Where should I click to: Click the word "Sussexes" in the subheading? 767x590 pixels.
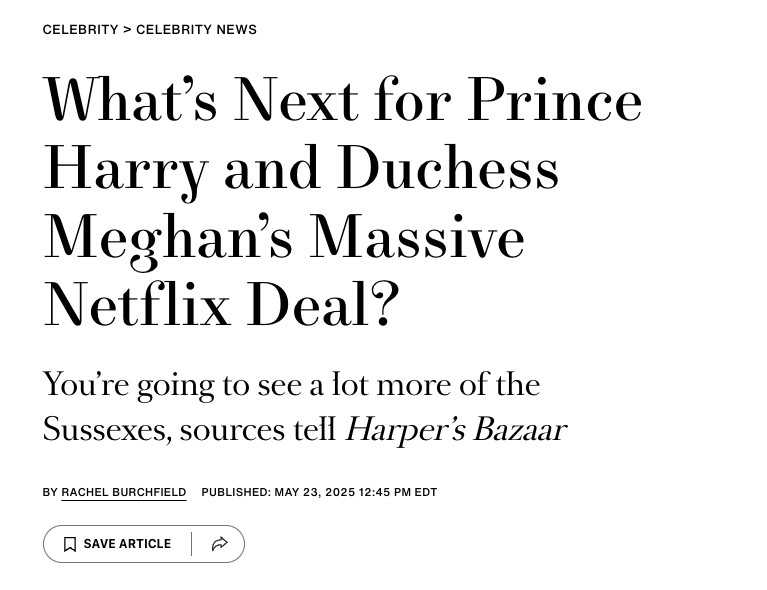pos(106,429)
